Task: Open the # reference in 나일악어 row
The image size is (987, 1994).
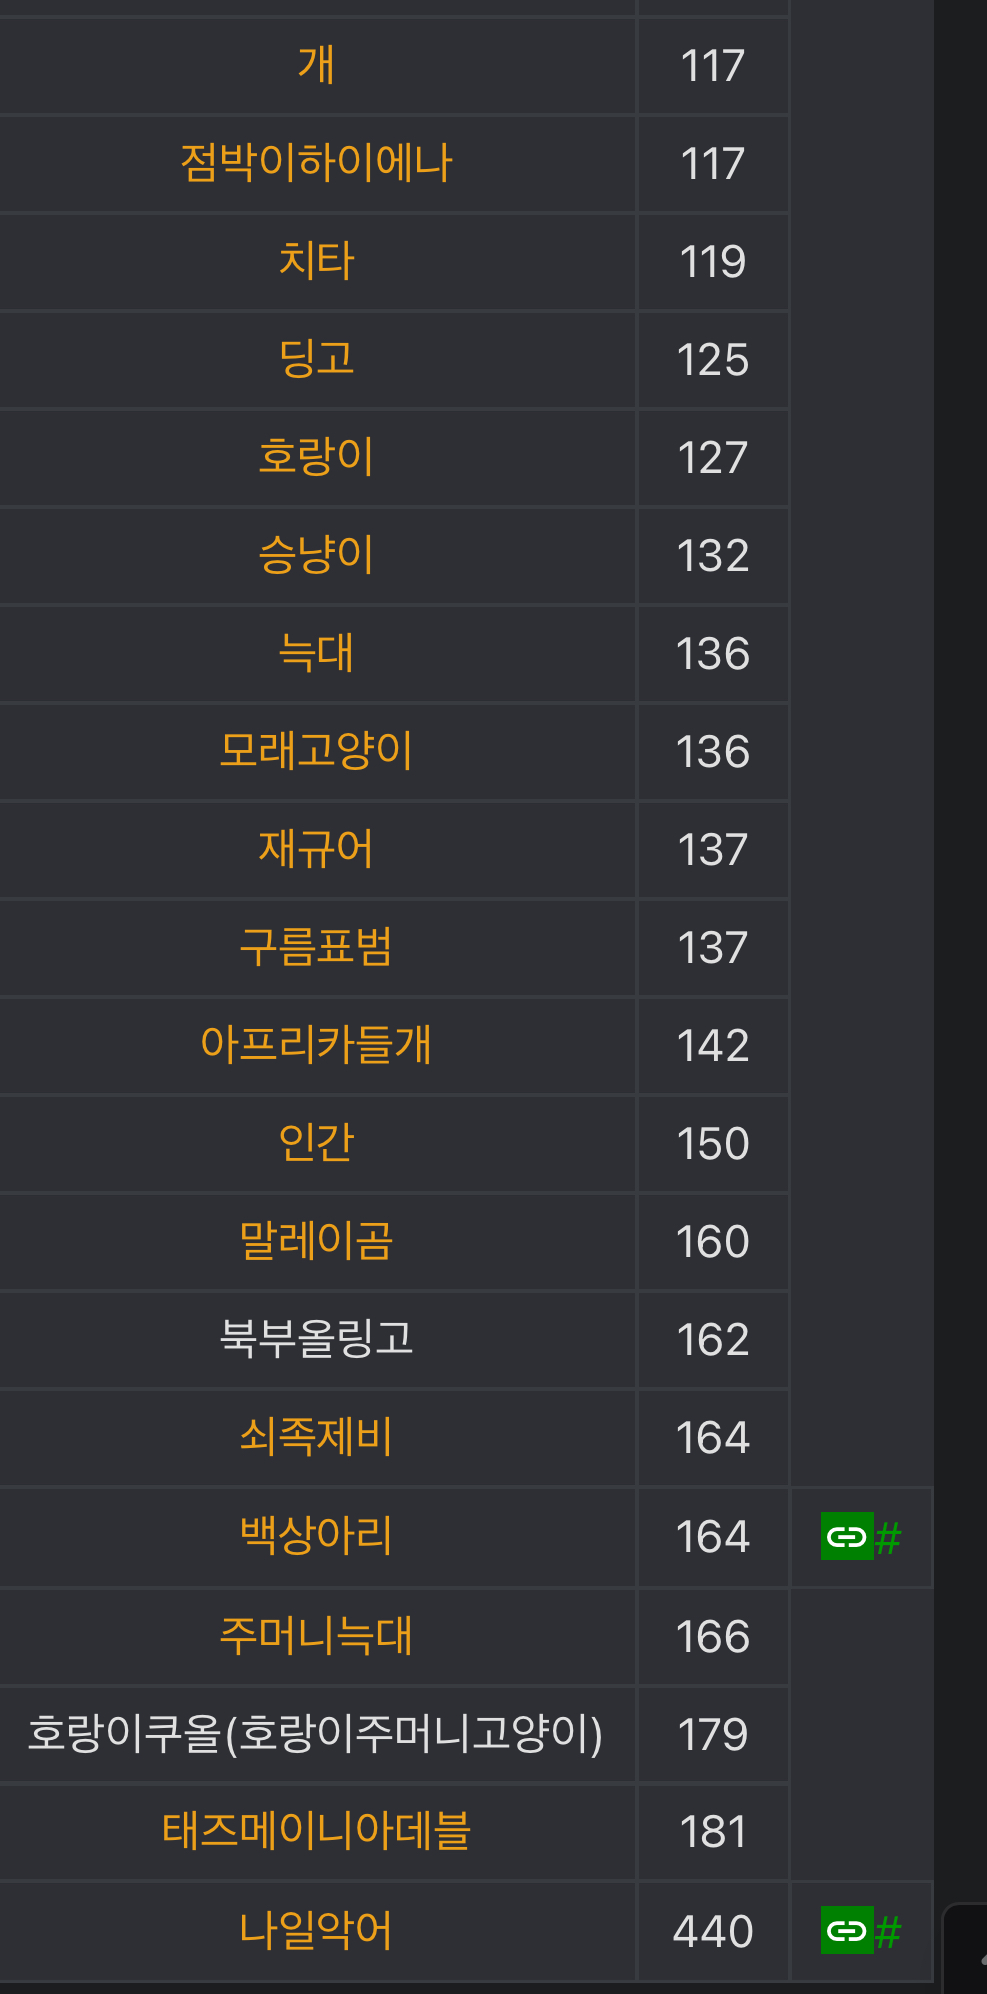Action: pyautogui.click(x=888, y=1931)
